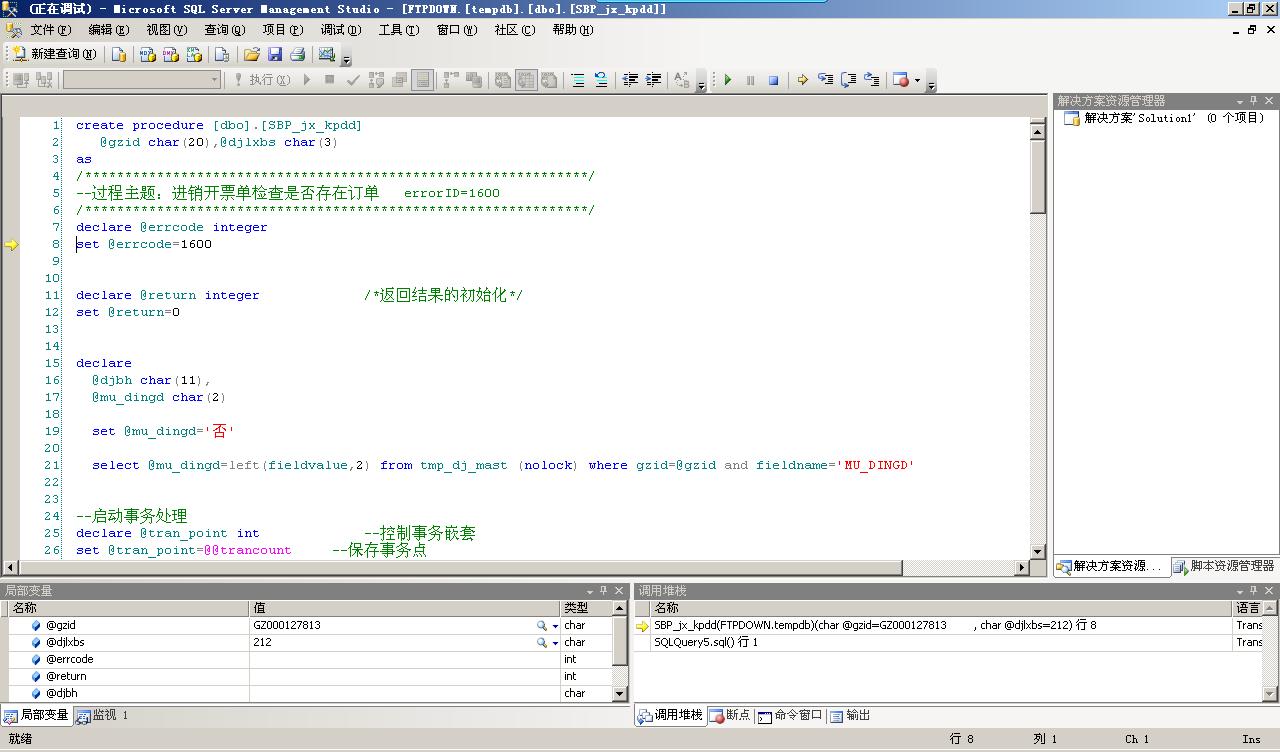Click the SQL Server Compact query icon
This screenshot has width=1280, height=752.
coord(222,54)
